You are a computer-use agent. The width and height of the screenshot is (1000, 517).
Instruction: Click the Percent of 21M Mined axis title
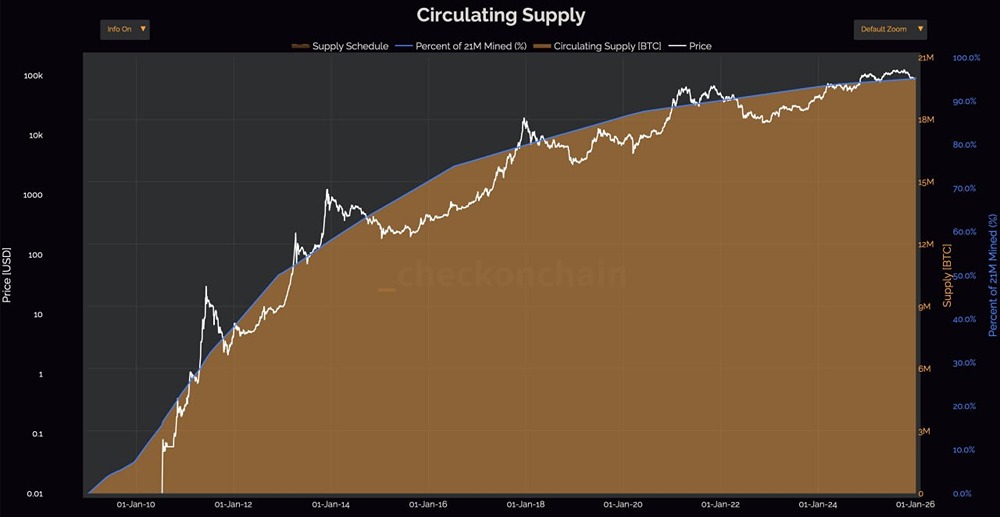993,274
